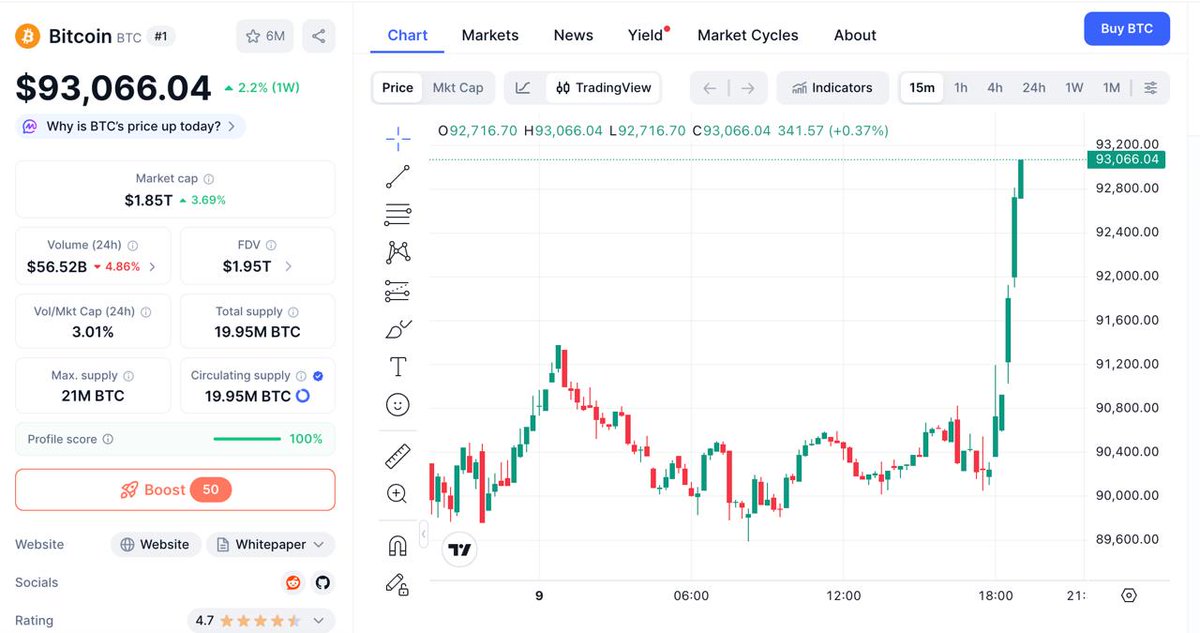1200x633 pixels.
Task: Select the forecasting position tool
Action: (398, 291)
